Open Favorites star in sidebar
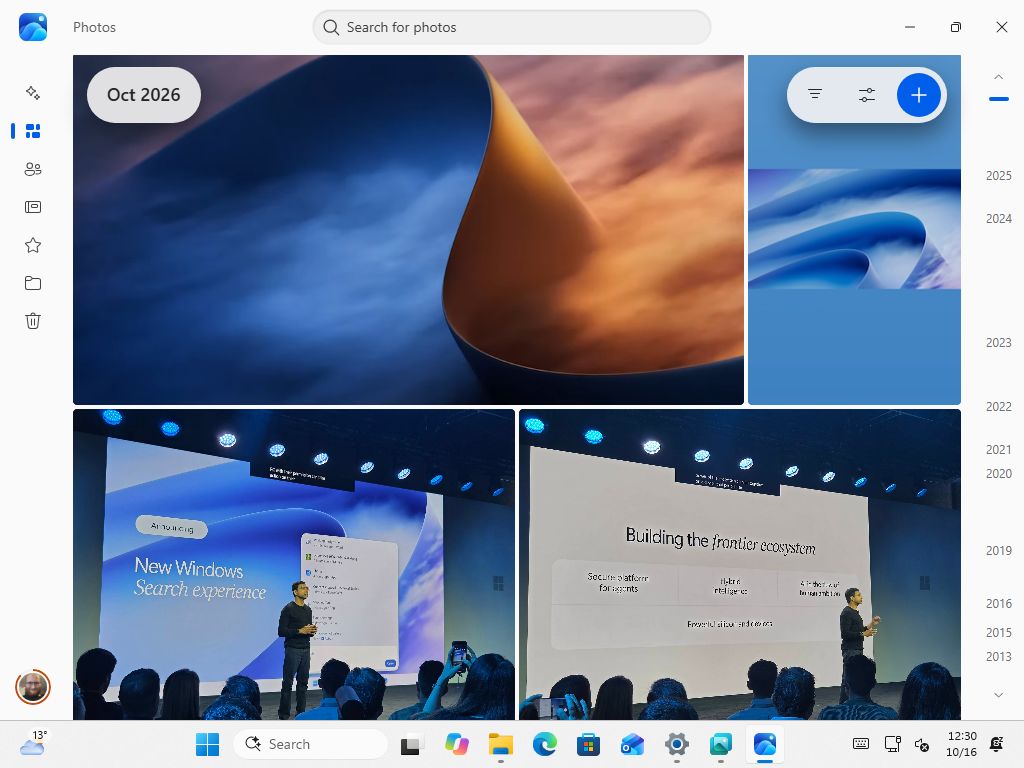Image resolution: width=1024 pixels, height=768 pixels. click(x=33, y=246)
